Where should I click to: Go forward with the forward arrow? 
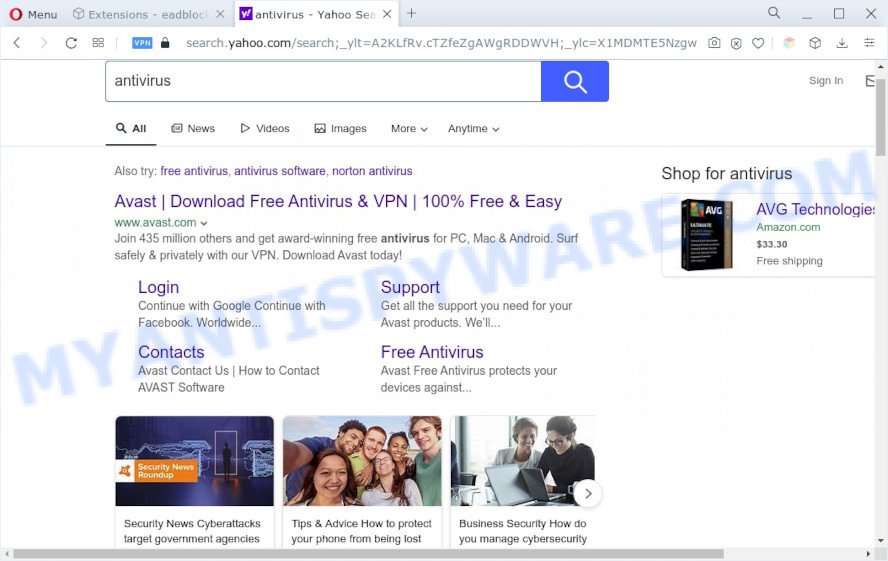tap(44, 42)
